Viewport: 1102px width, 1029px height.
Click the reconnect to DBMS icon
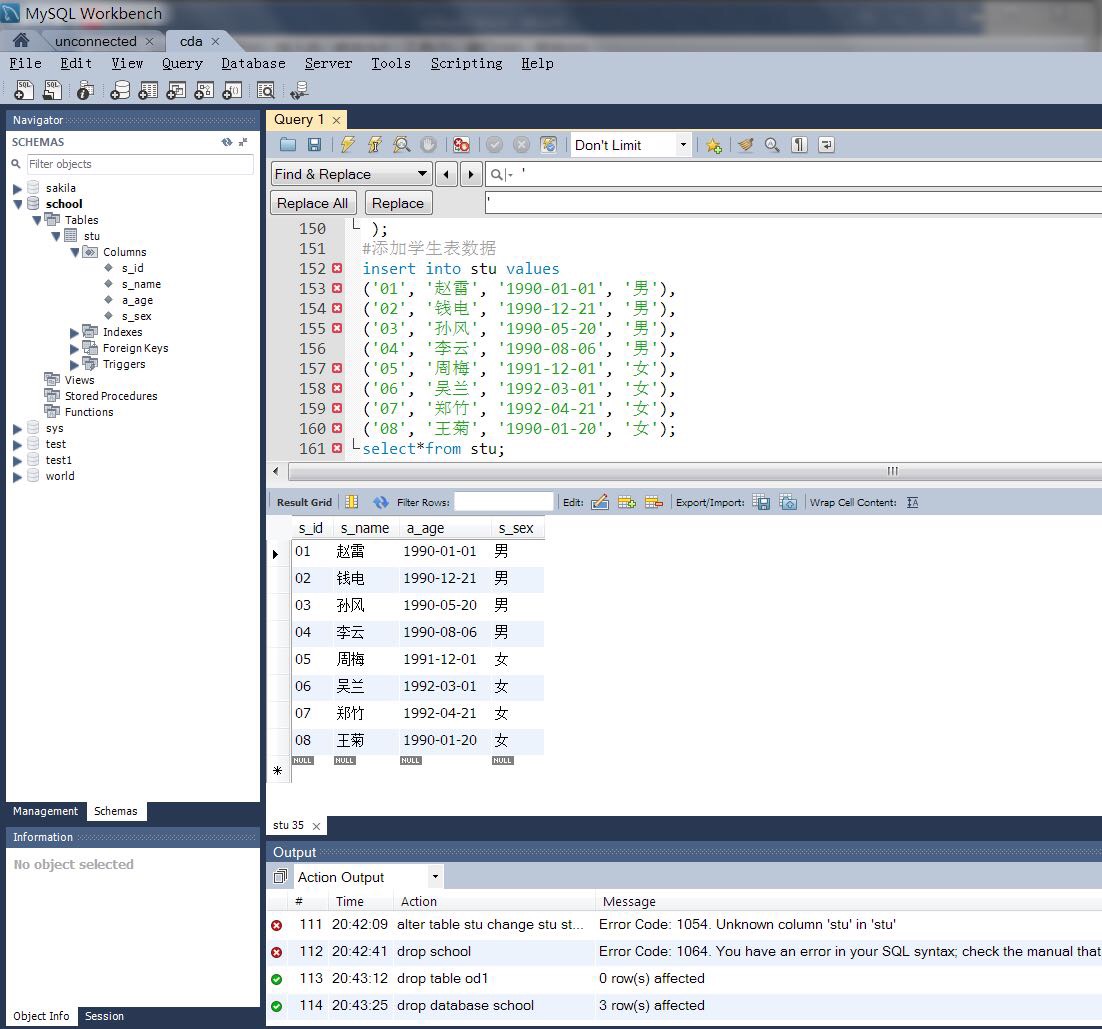click(x=298, y=91)
